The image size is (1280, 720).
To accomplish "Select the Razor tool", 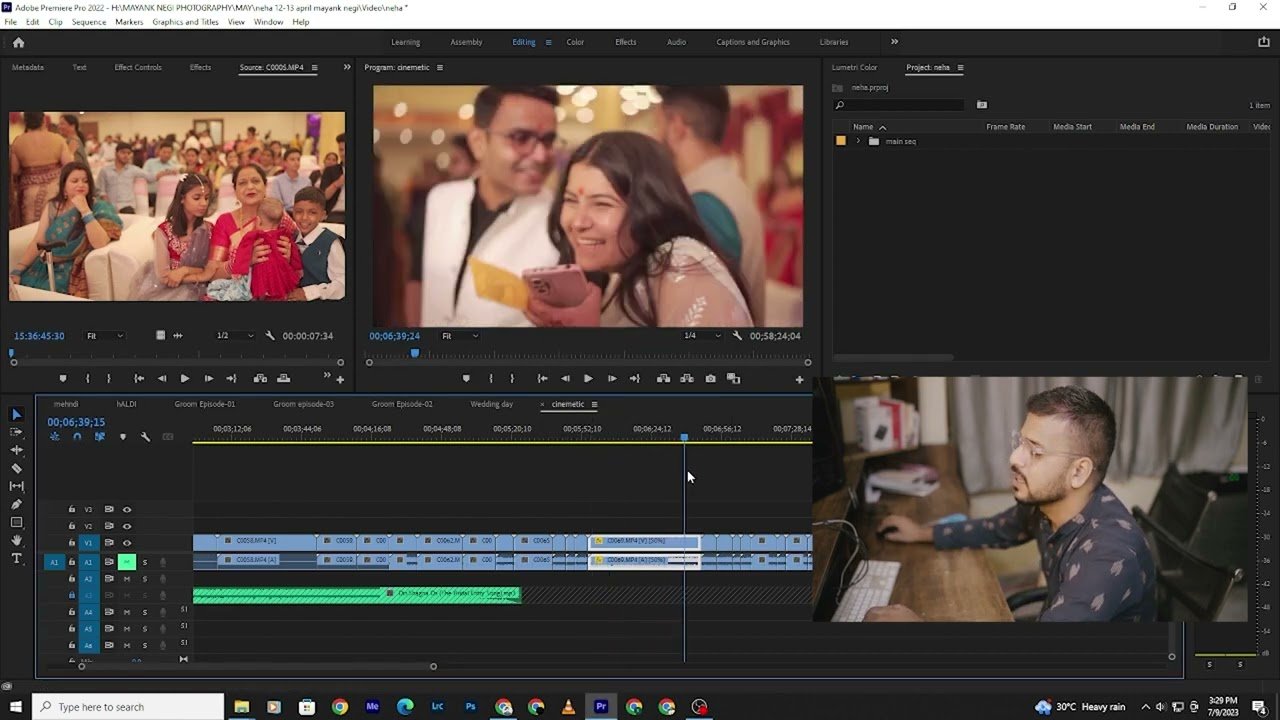I will tap(16, 468).
